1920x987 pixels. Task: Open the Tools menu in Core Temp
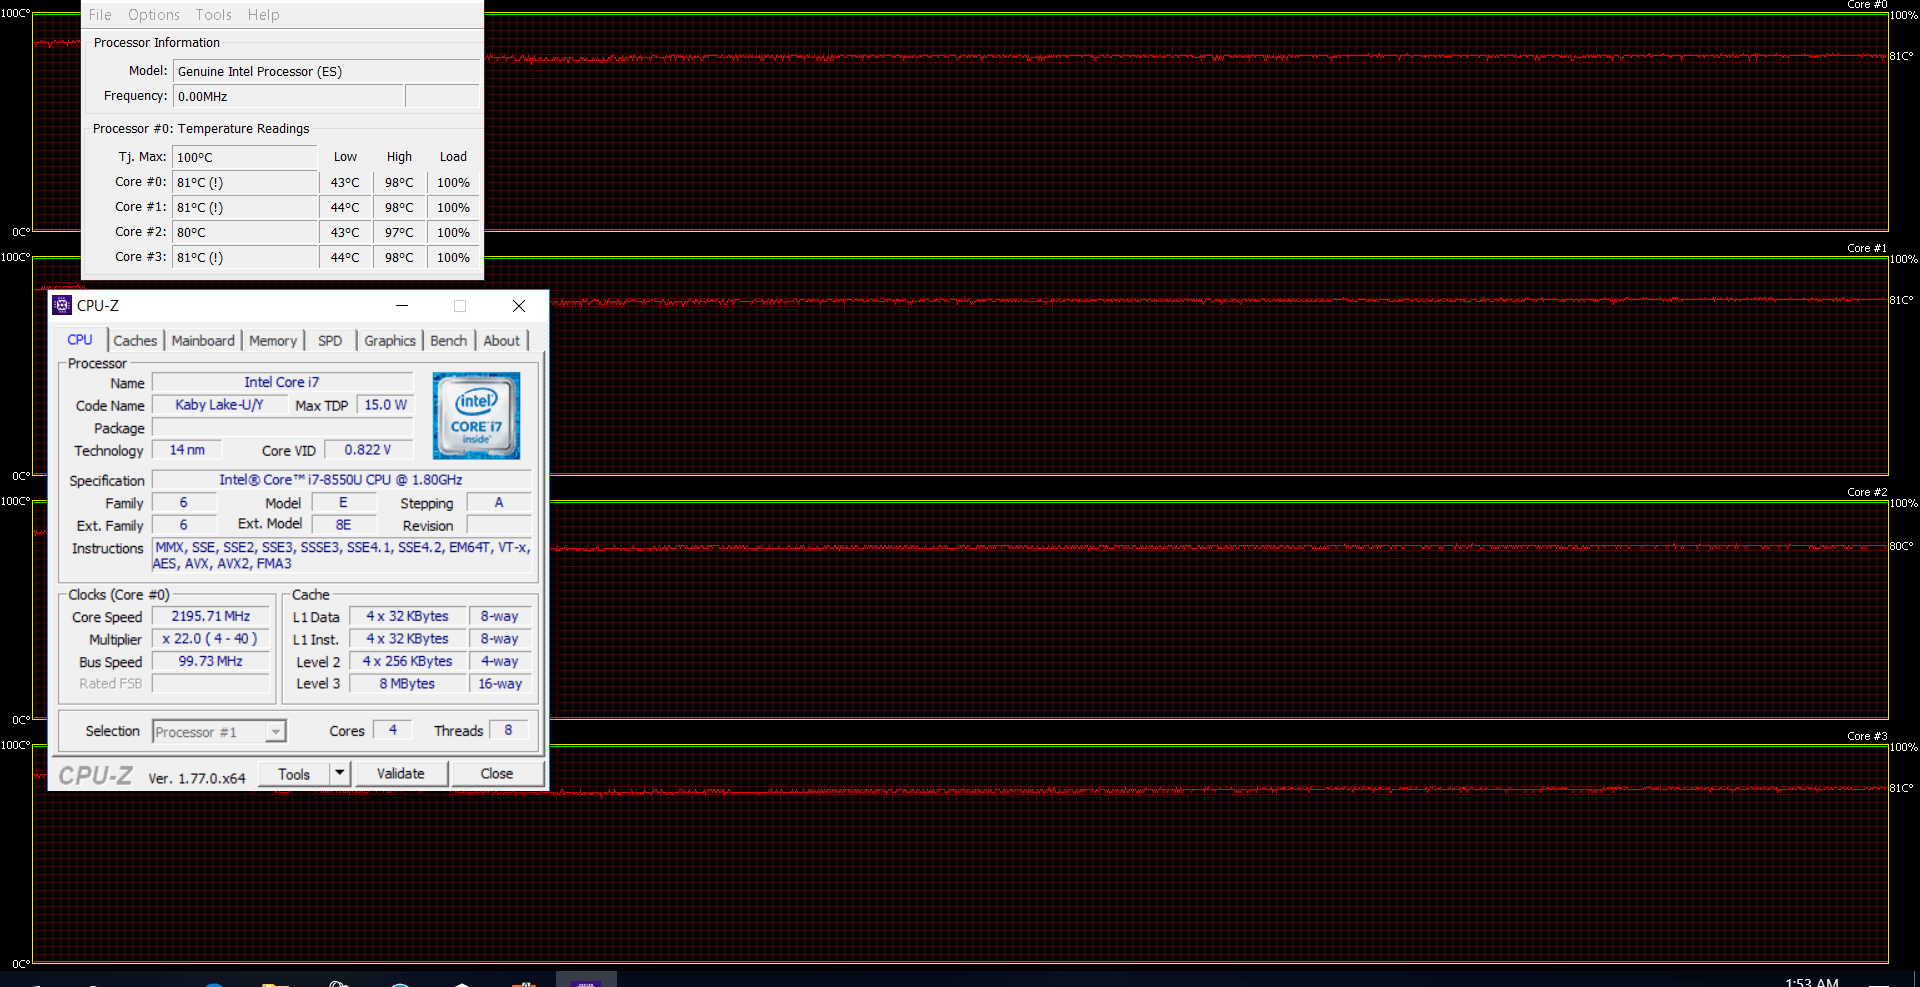[213, 15]
